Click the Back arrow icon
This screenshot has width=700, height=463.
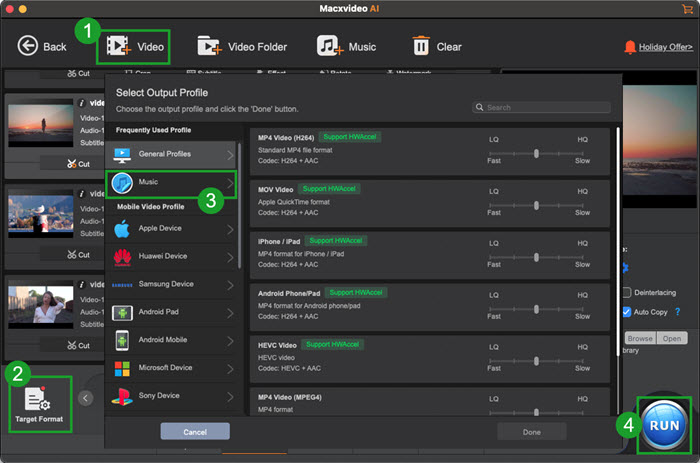click(x=28, y=46)
